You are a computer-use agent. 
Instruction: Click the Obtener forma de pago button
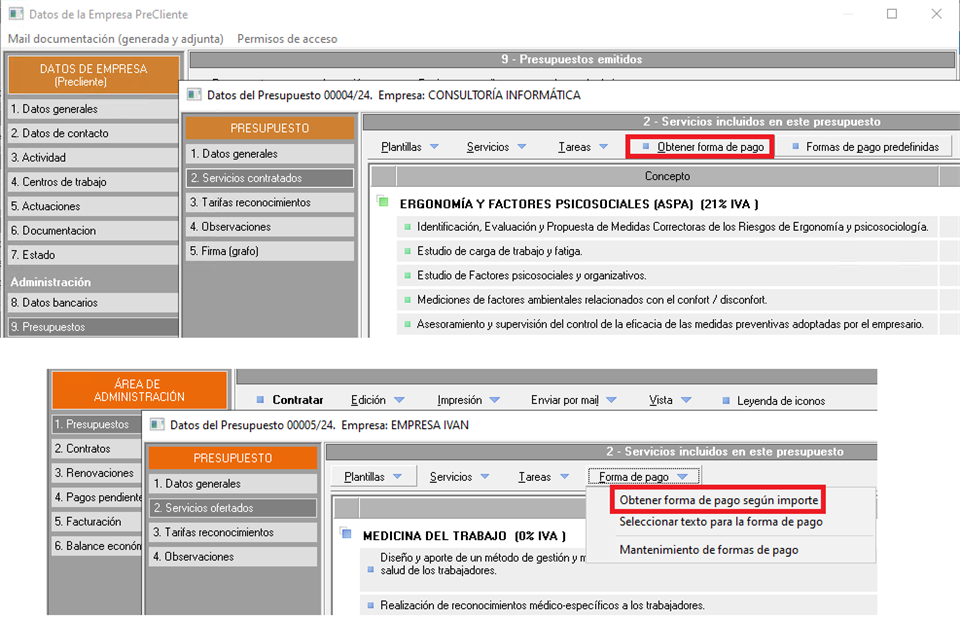pyautogui.click(x=703, y=147)
